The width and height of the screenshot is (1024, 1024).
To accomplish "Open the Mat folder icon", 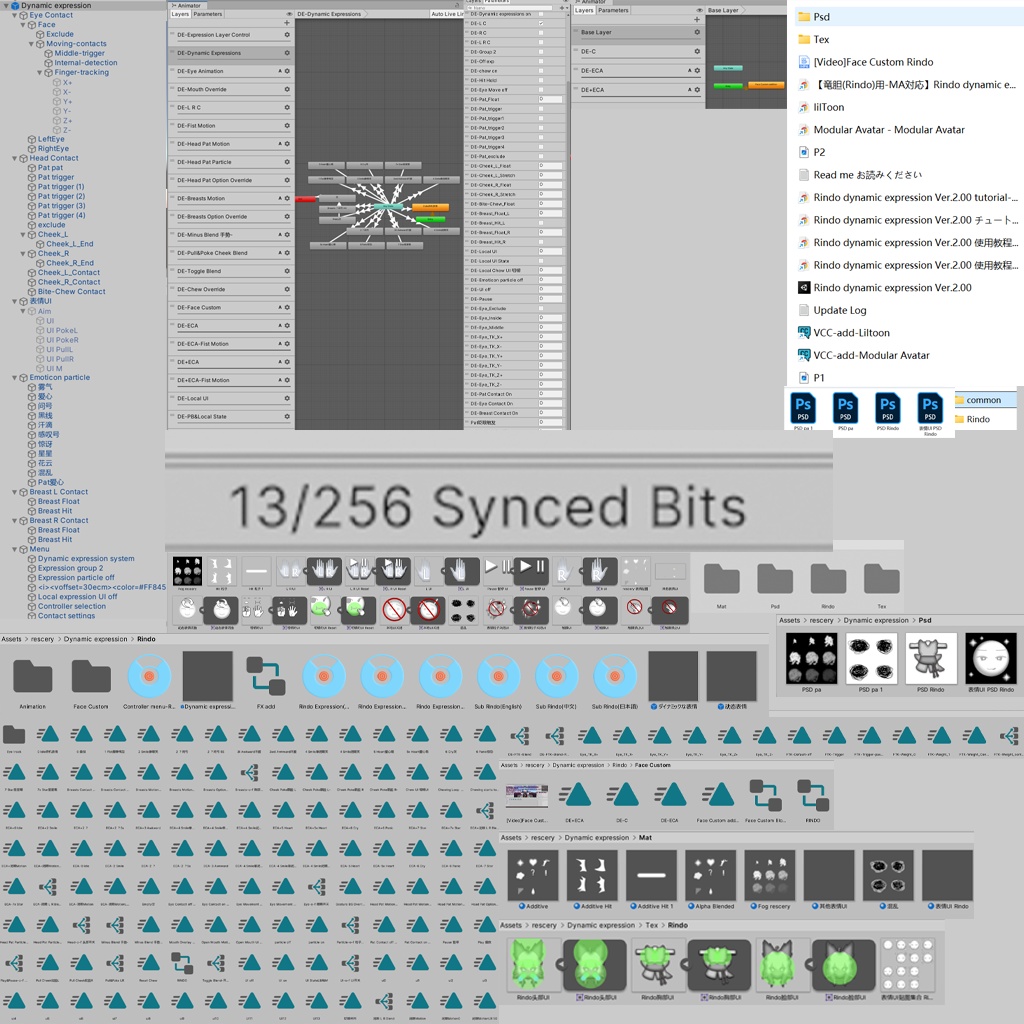I will pyautogui.click(x=722, y=581).
